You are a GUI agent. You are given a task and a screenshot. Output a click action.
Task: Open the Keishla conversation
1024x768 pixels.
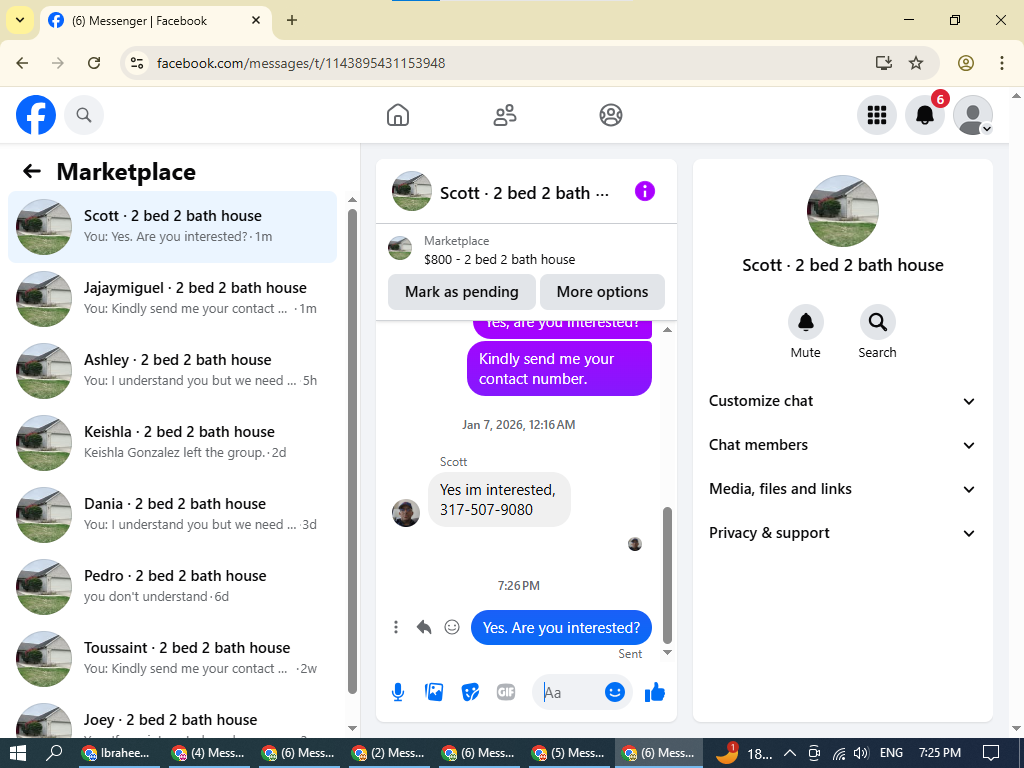[x=172, y=442]
